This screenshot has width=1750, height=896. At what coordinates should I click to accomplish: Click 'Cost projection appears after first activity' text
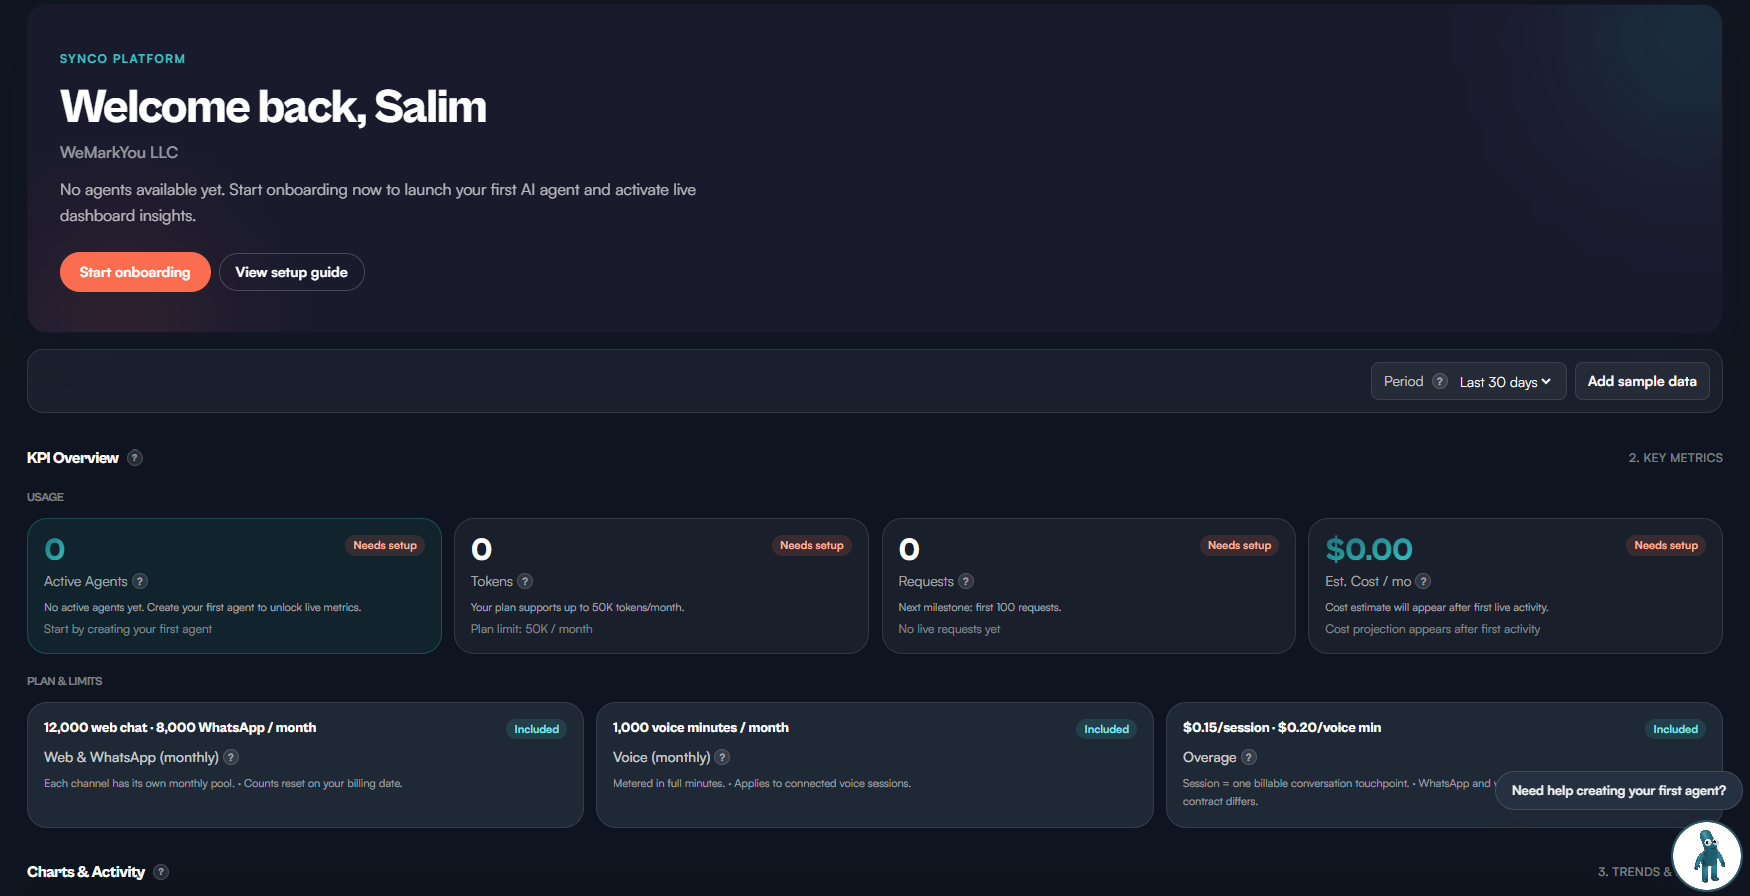pyautogui.click(x=1432, y=629)
